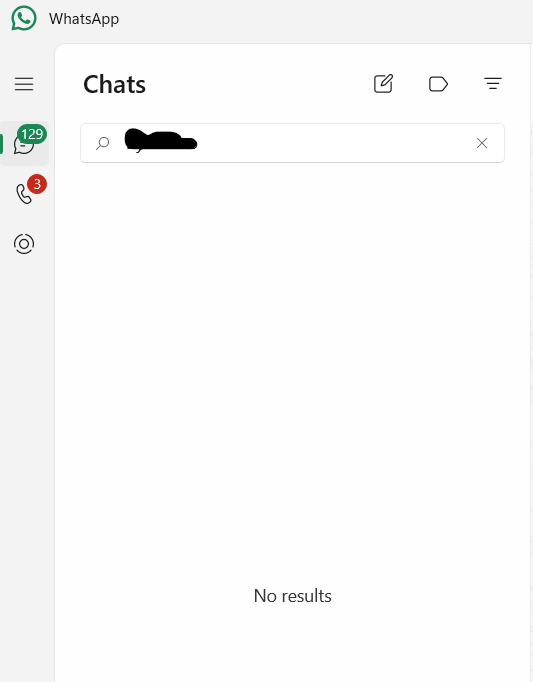The height and width of the screenshot is (682, 533).
Task: Click the WhatsApp logo in title bar
Action: (x=23, y=18)
